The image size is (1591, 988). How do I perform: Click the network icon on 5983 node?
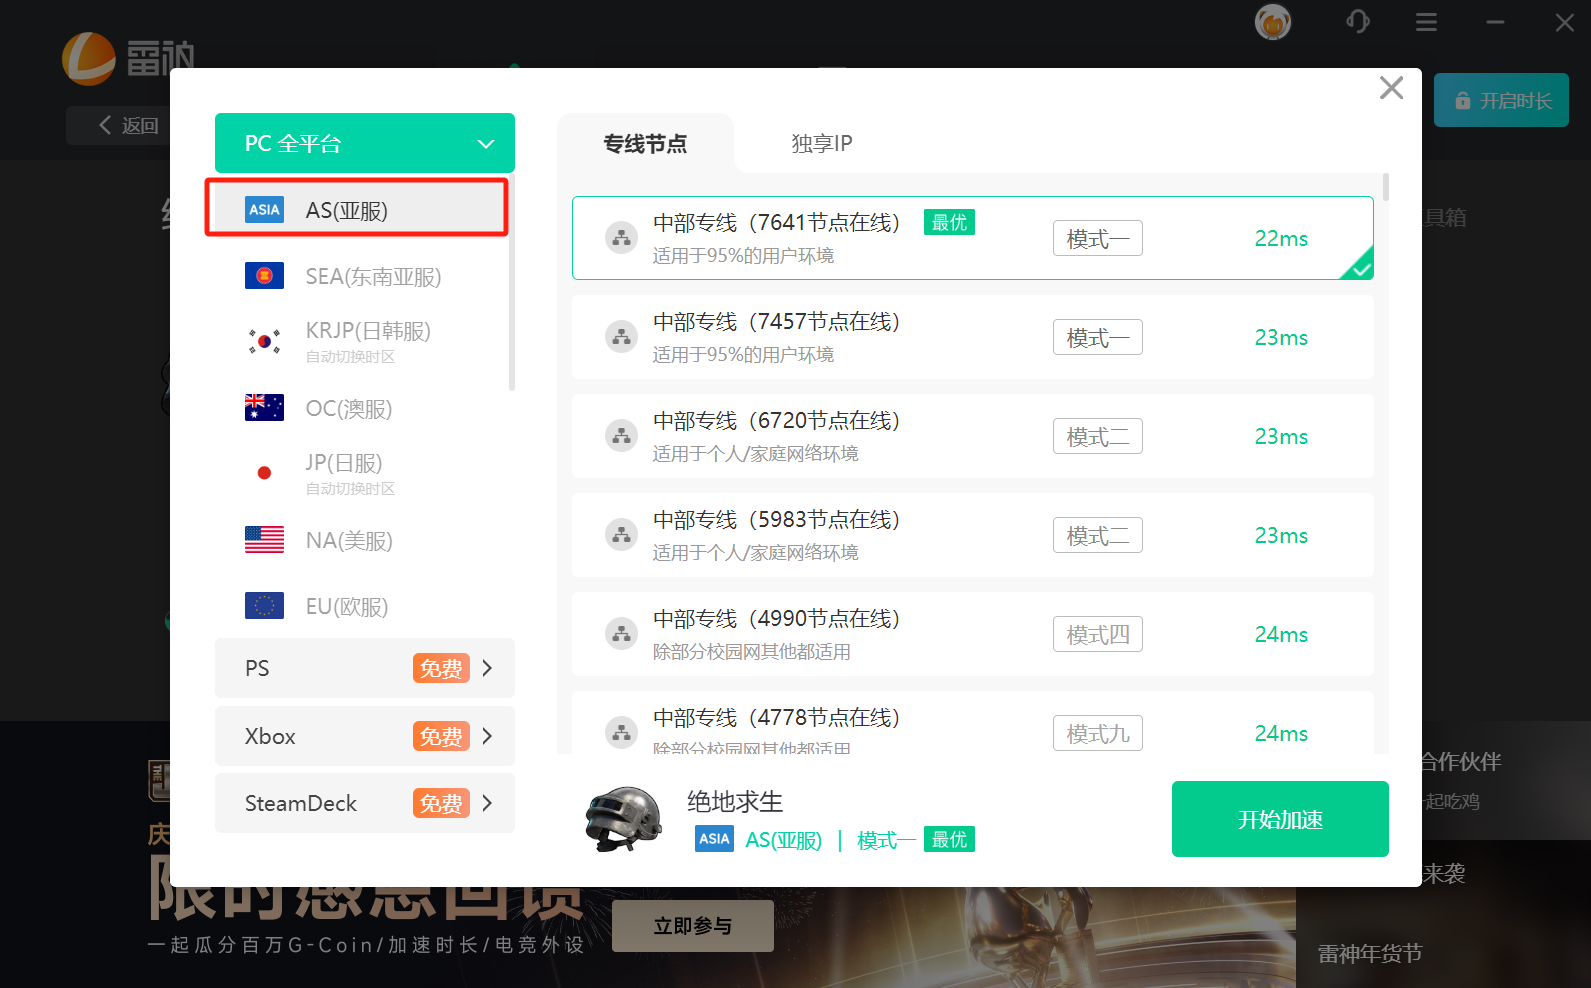622,535
